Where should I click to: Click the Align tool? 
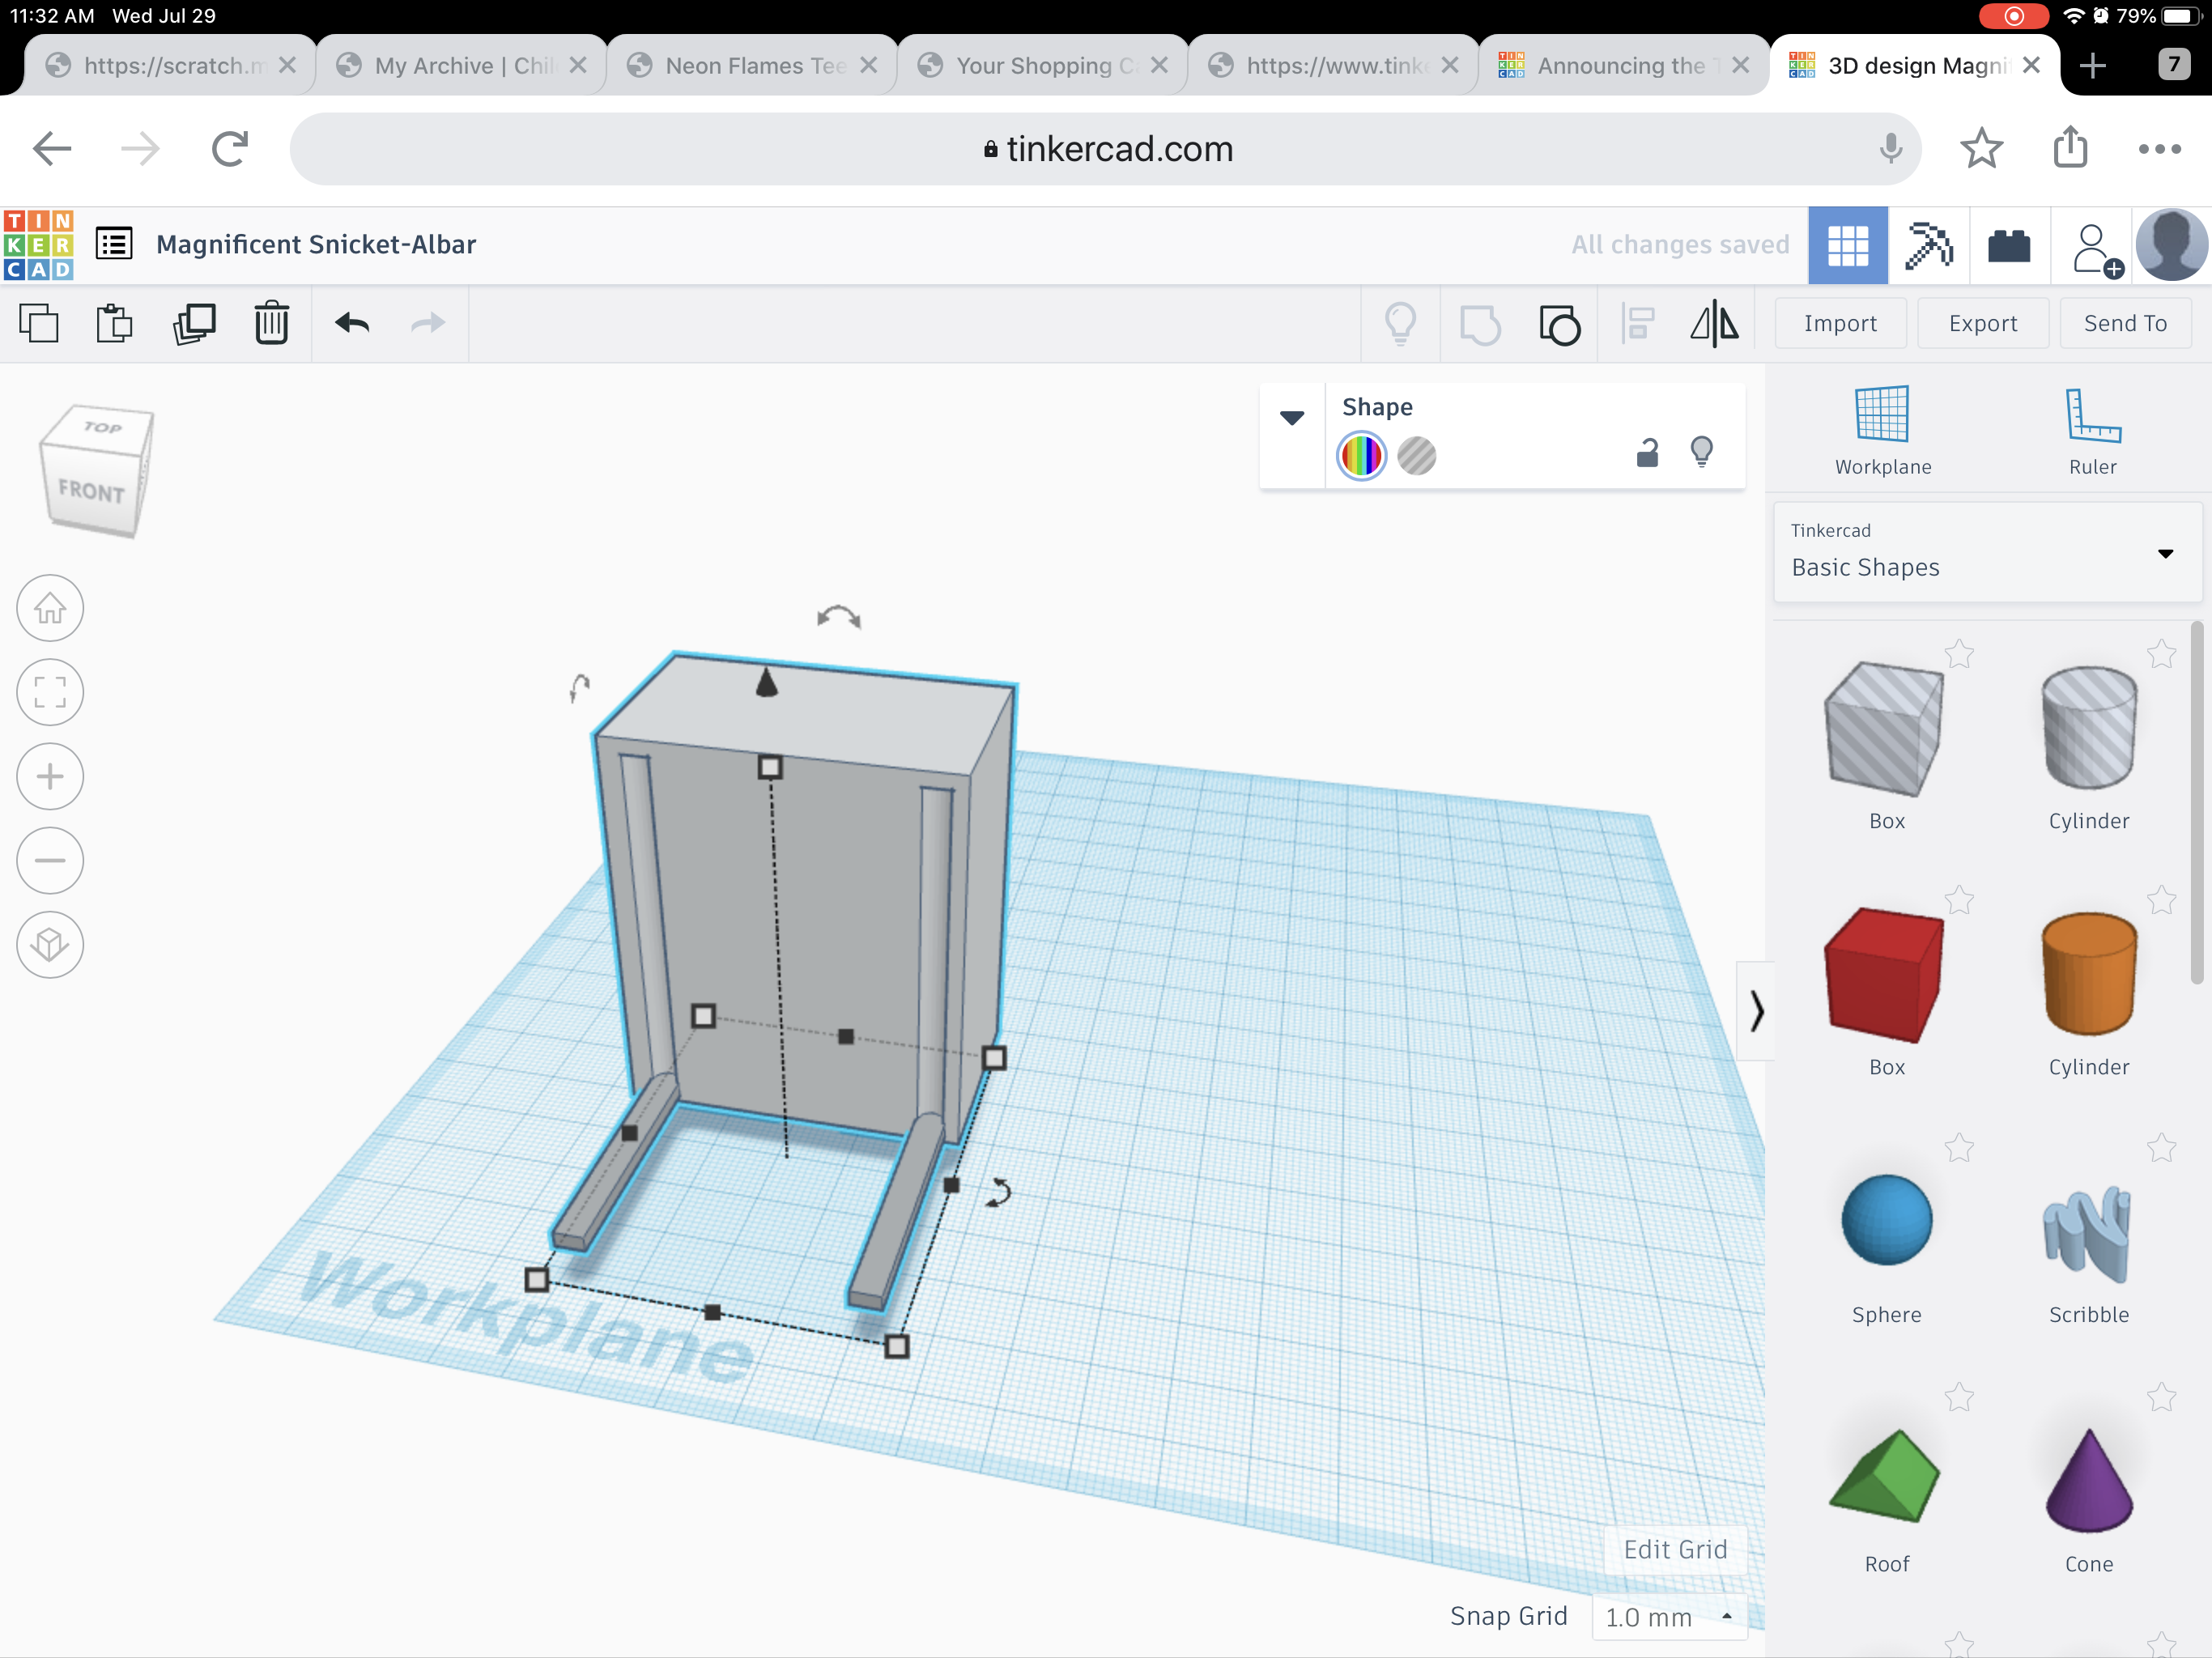coord(1638,324)
